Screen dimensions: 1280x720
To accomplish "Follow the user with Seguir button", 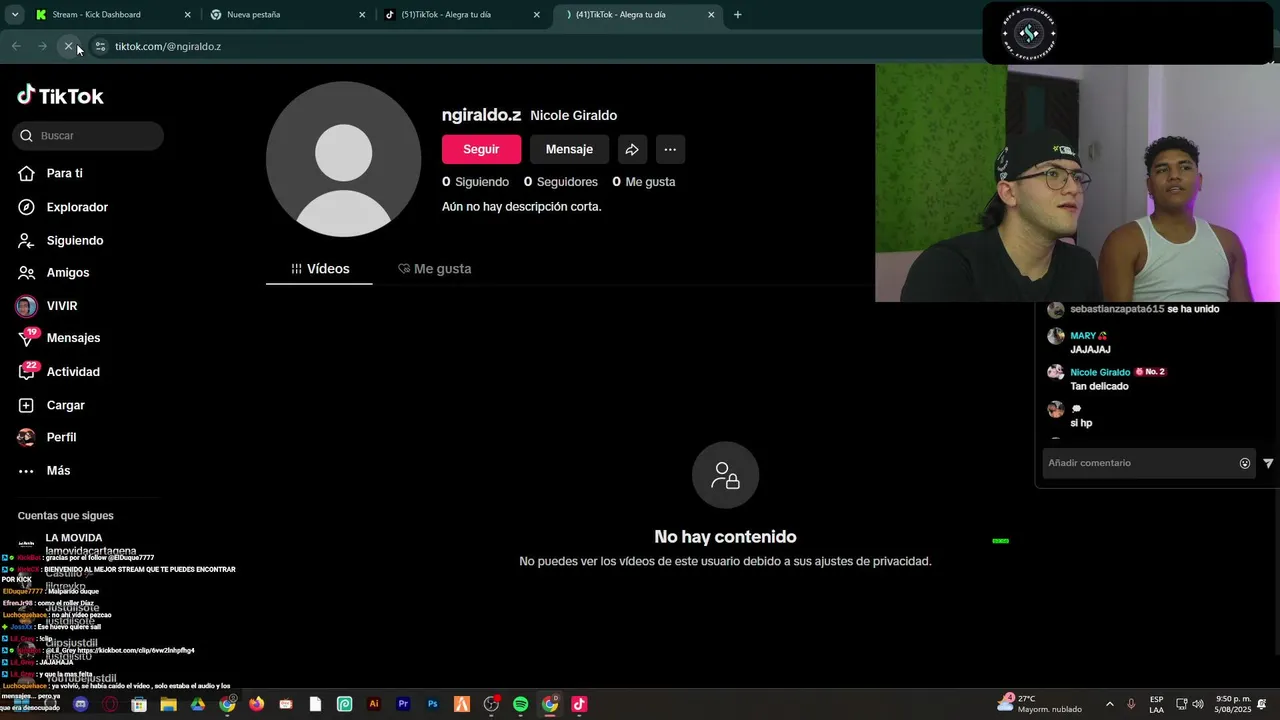I will tap(481, 149).
